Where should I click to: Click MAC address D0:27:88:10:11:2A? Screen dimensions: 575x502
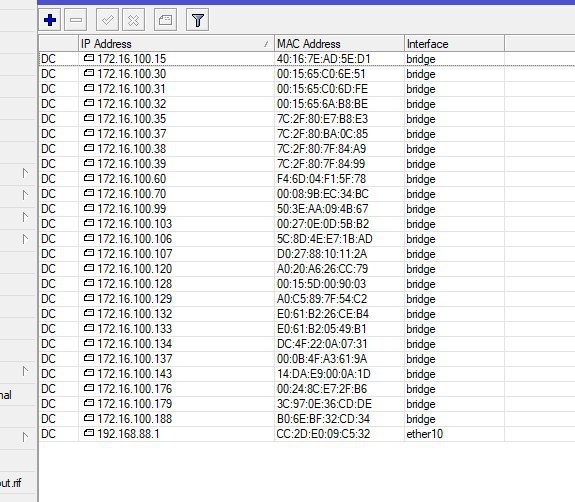pyautogui.click(x=322, y=254)
